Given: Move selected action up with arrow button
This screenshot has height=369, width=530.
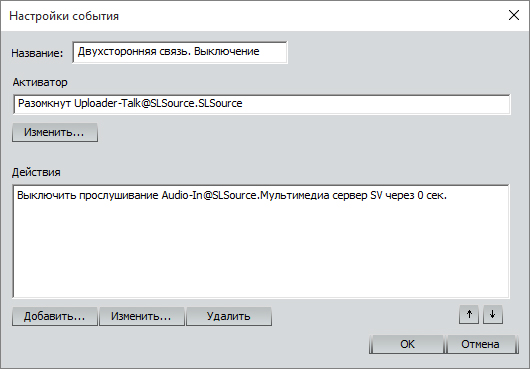Looking at the screenshot, I should pos(468,315).
